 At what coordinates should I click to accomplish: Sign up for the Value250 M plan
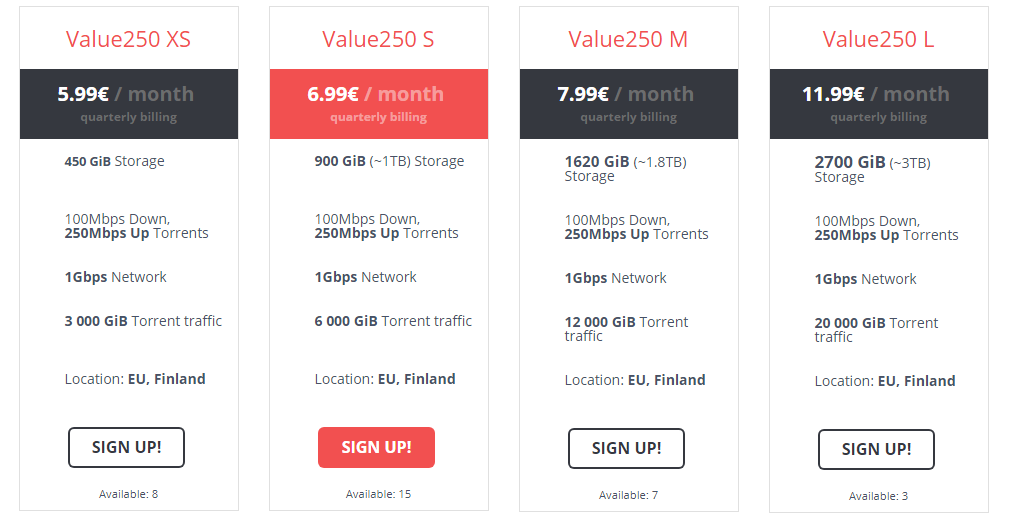coord(626,448)
